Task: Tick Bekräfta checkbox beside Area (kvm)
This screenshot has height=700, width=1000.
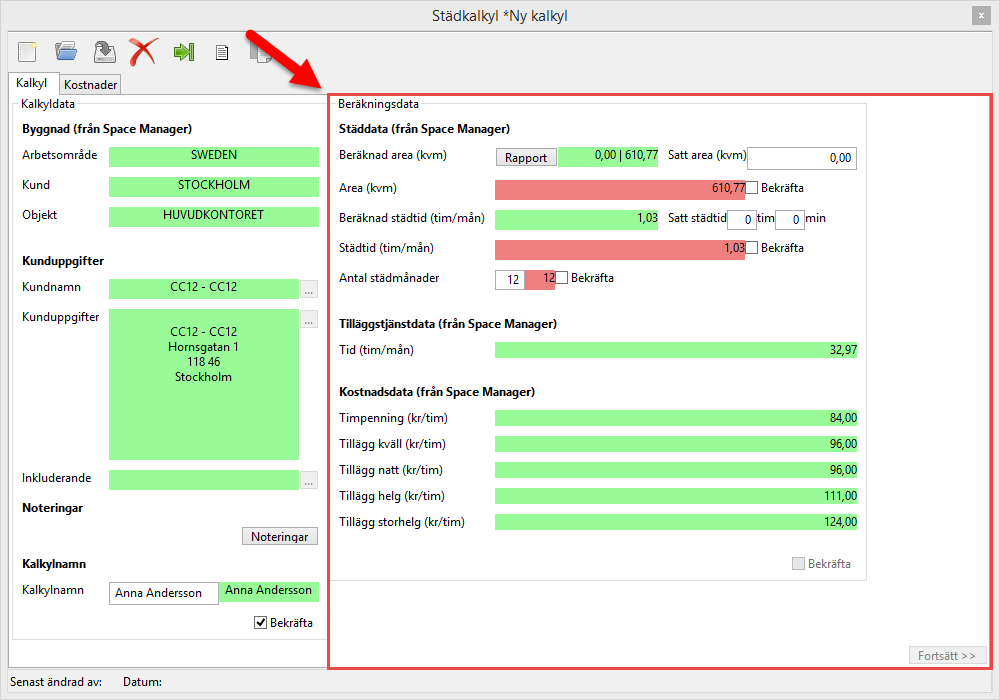Action: (752, 188)
